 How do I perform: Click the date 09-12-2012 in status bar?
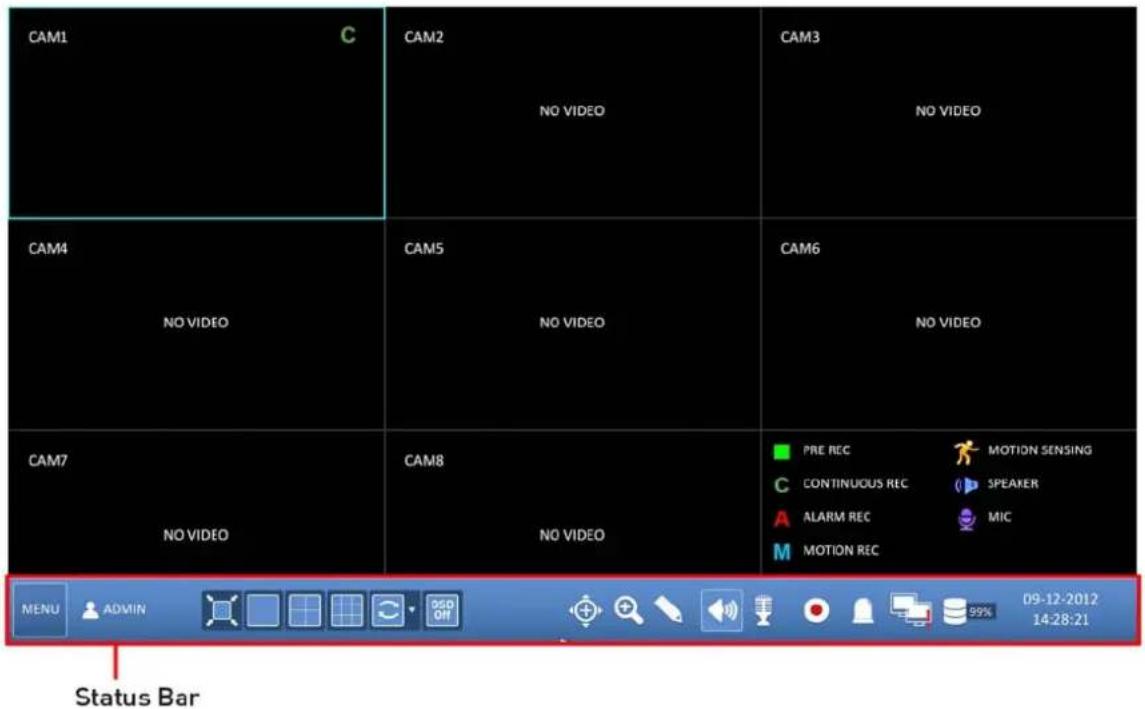[x=1060, y=599]
